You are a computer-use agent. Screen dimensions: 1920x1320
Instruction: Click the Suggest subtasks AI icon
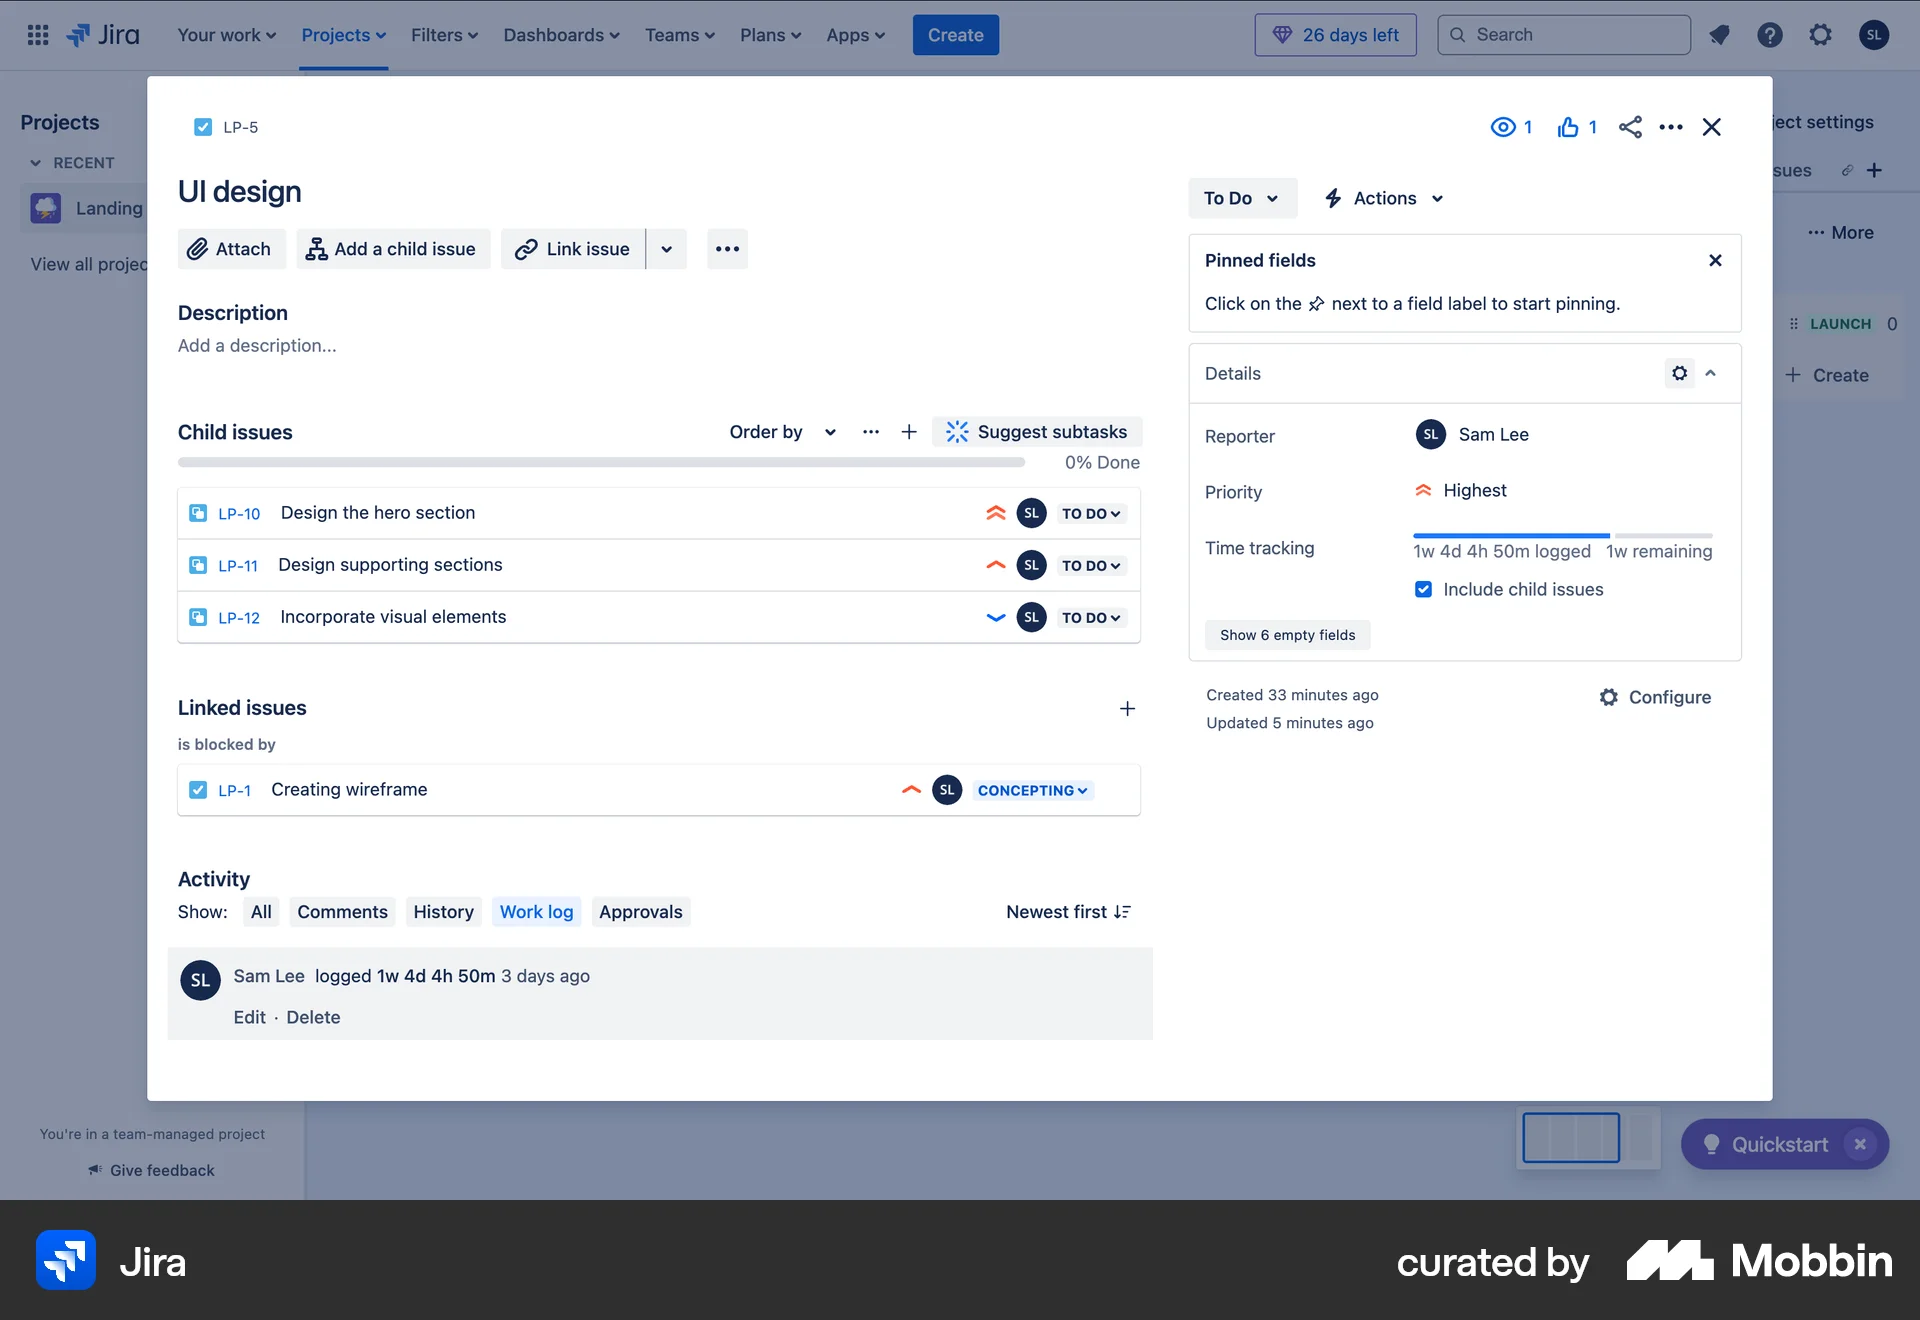click(957, 431)
